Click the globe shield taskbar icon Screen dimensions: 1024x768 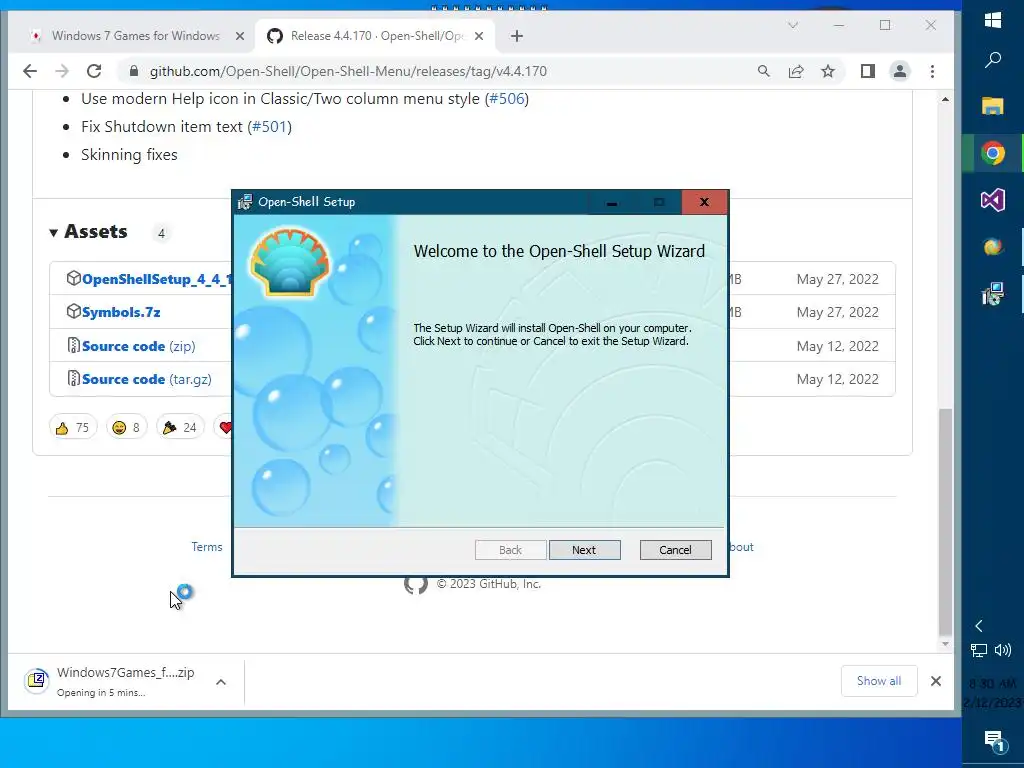click(993, 248)
